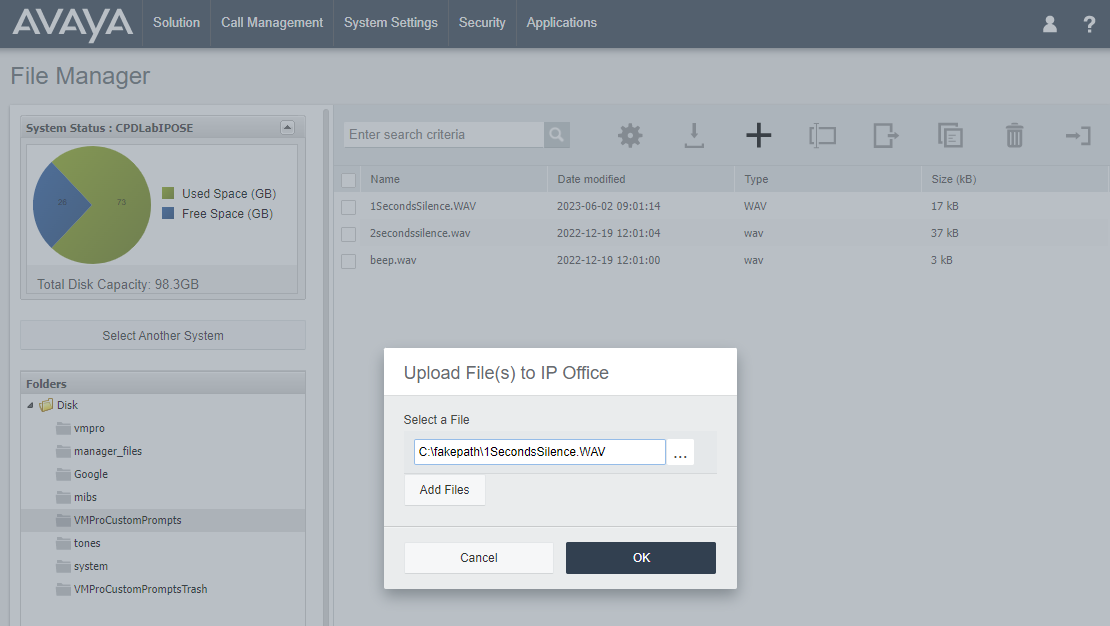Image resolution: width=1110 pixels, height=626 pixels.
Task: Toggle the select-all checkbox in header
Action: tap(348, 180)
